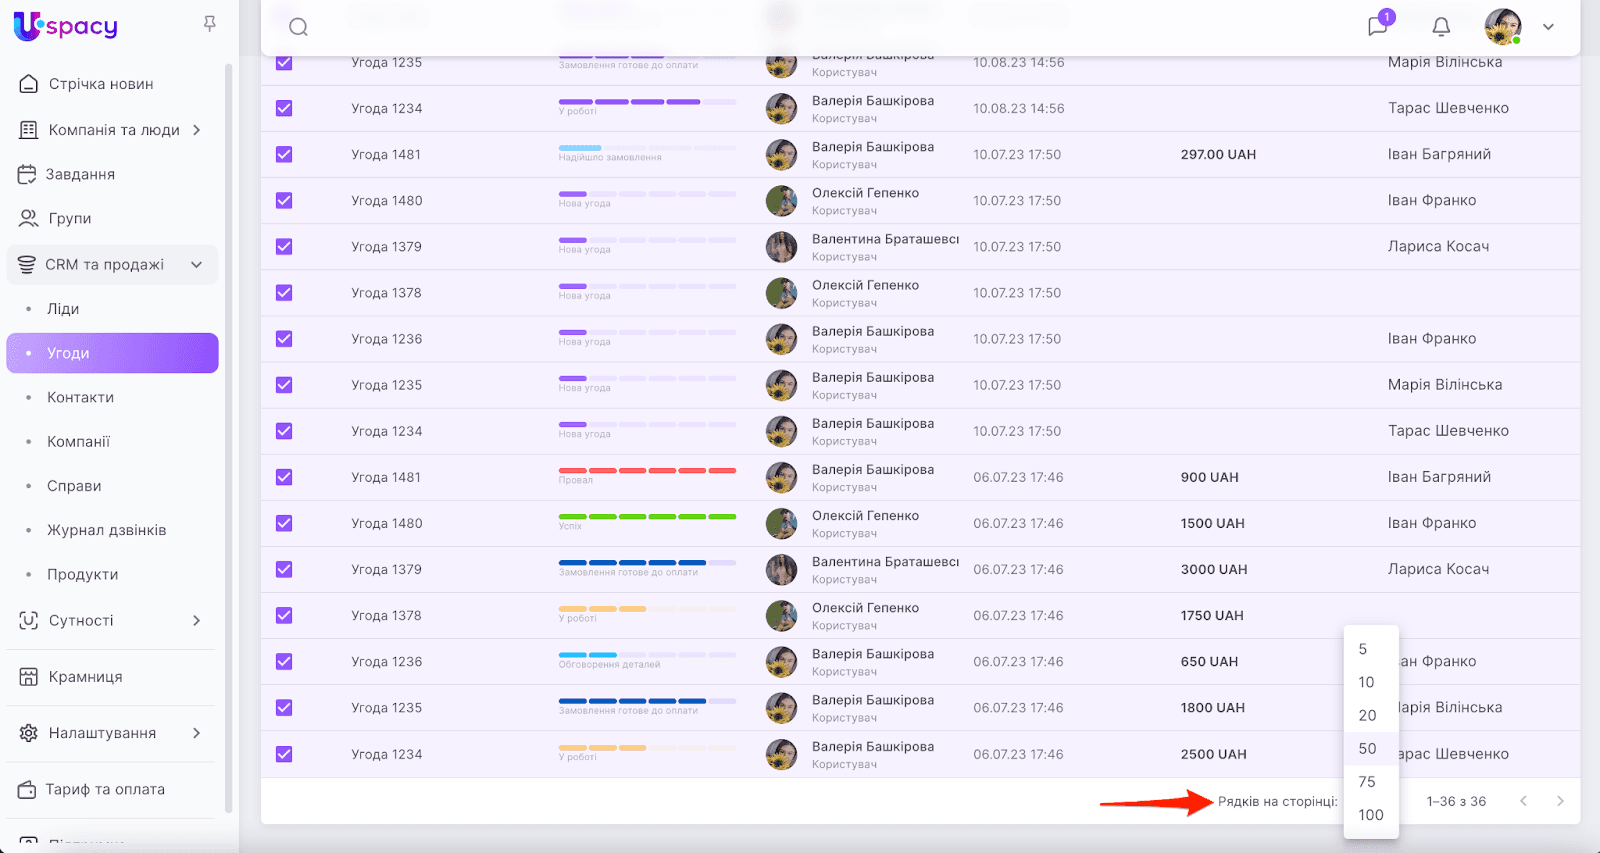Expand the Компанія та люди submenu
The height and width of the screenshot is (853, 1600).
point(197,130)
